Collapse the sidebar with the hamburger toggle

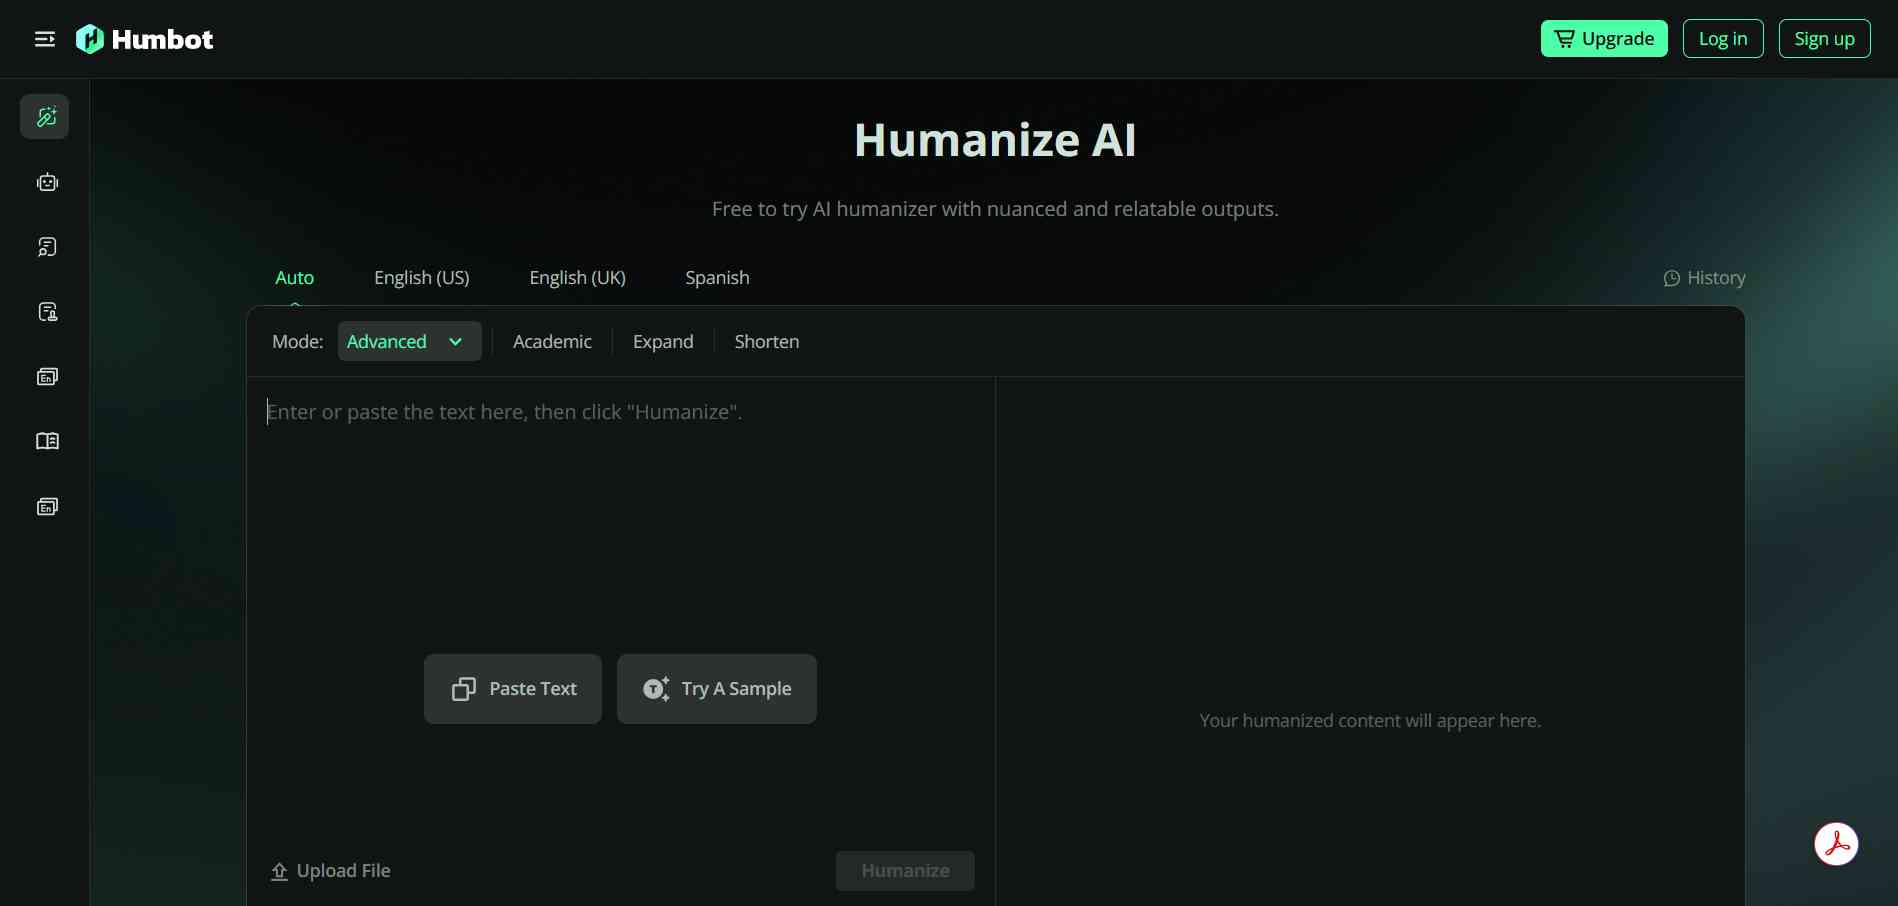click(x=44, y=38)
